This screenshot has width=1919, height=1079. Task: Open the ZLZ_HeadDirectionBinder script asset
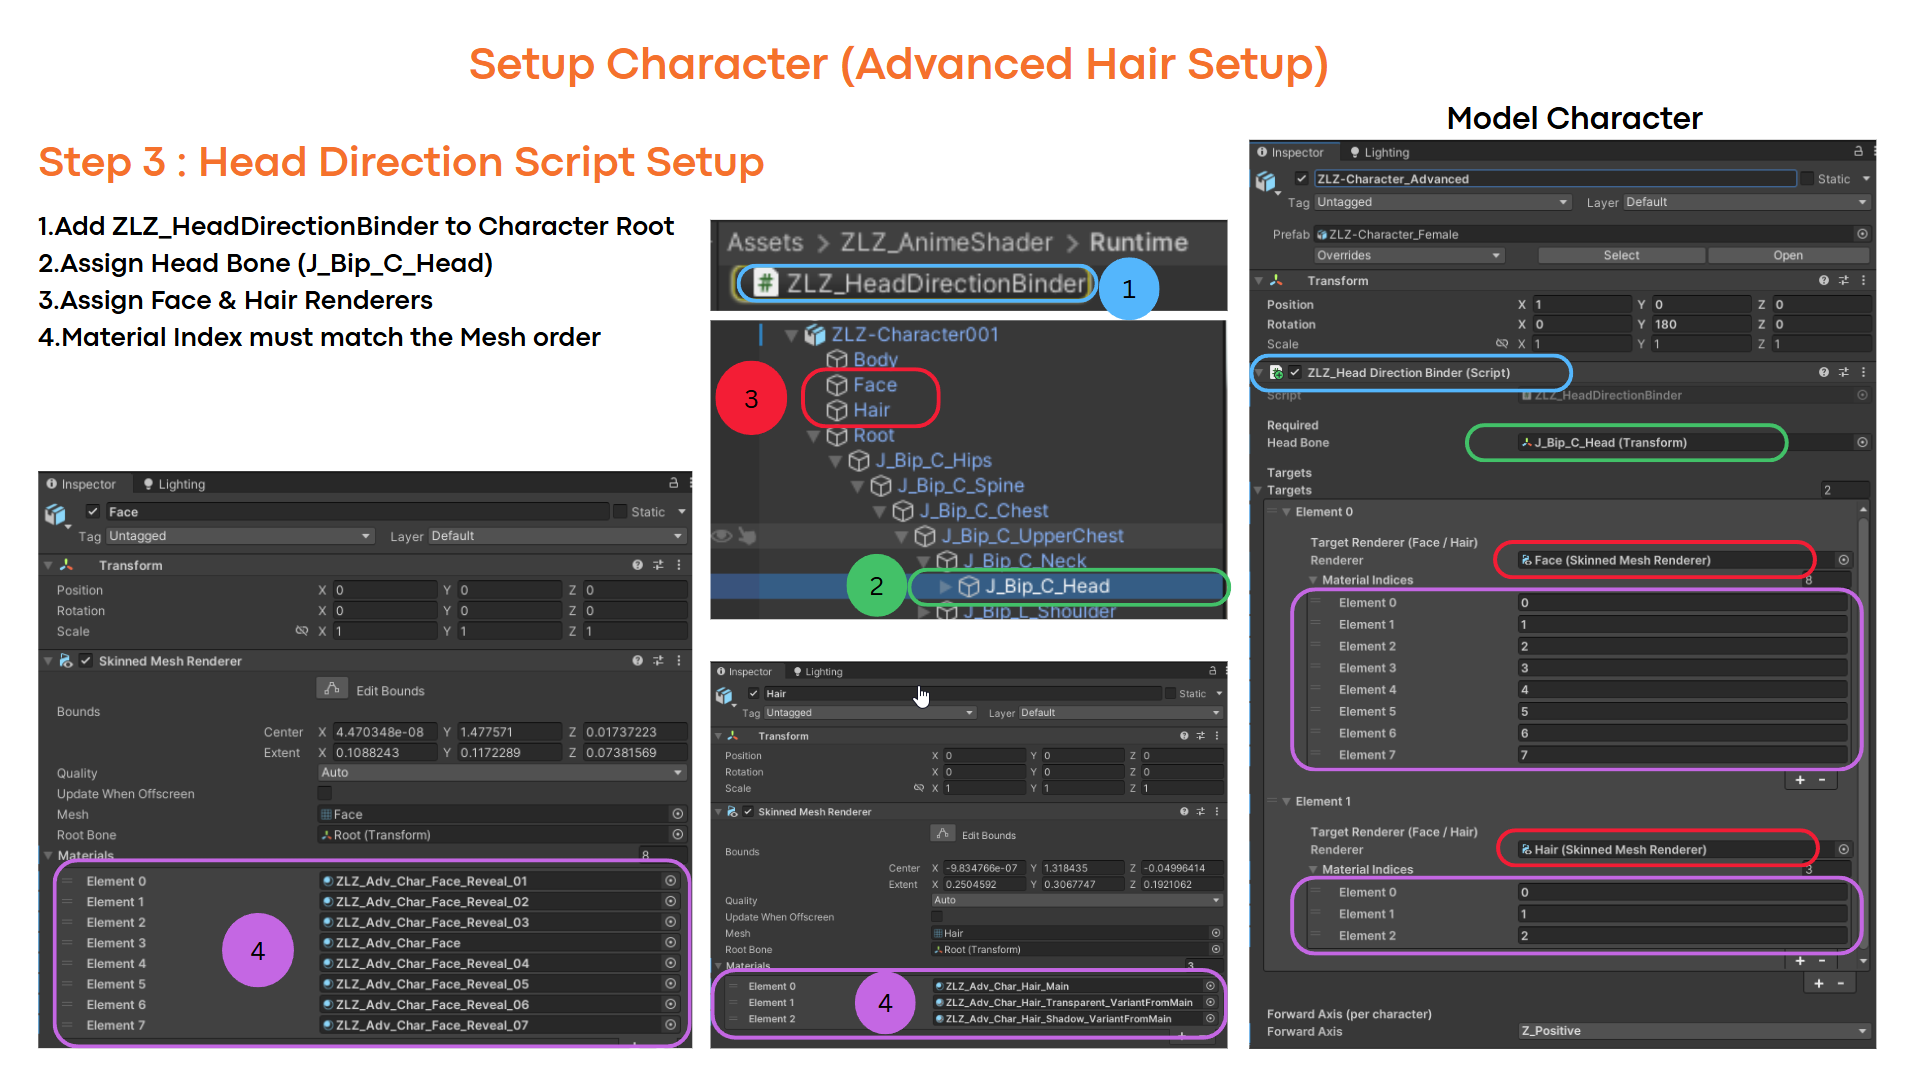pyautogui.click(x=913, y=283)
